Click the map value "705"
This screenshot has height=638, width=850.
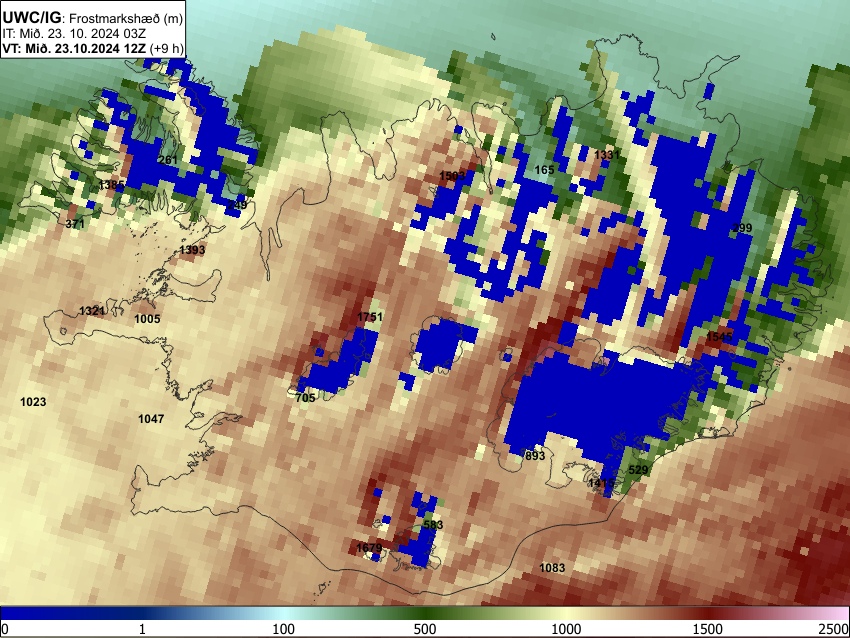tap(305, 398)
